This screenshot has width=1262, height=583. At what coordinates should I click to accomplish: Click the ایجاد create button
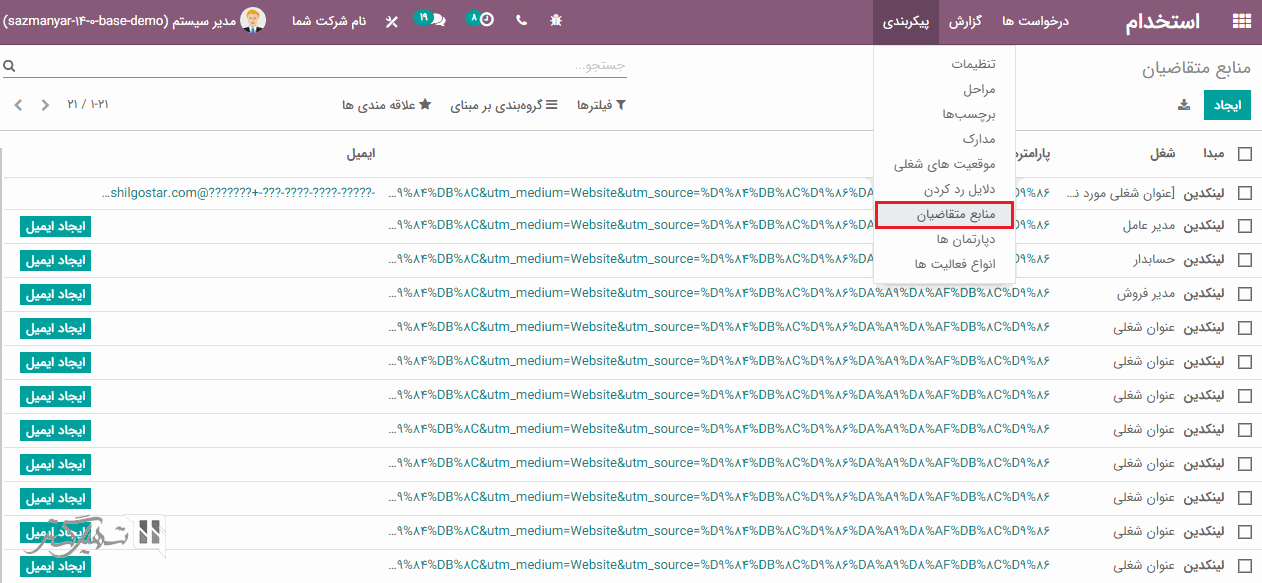pyautogui.click(x=1227, y=105)
